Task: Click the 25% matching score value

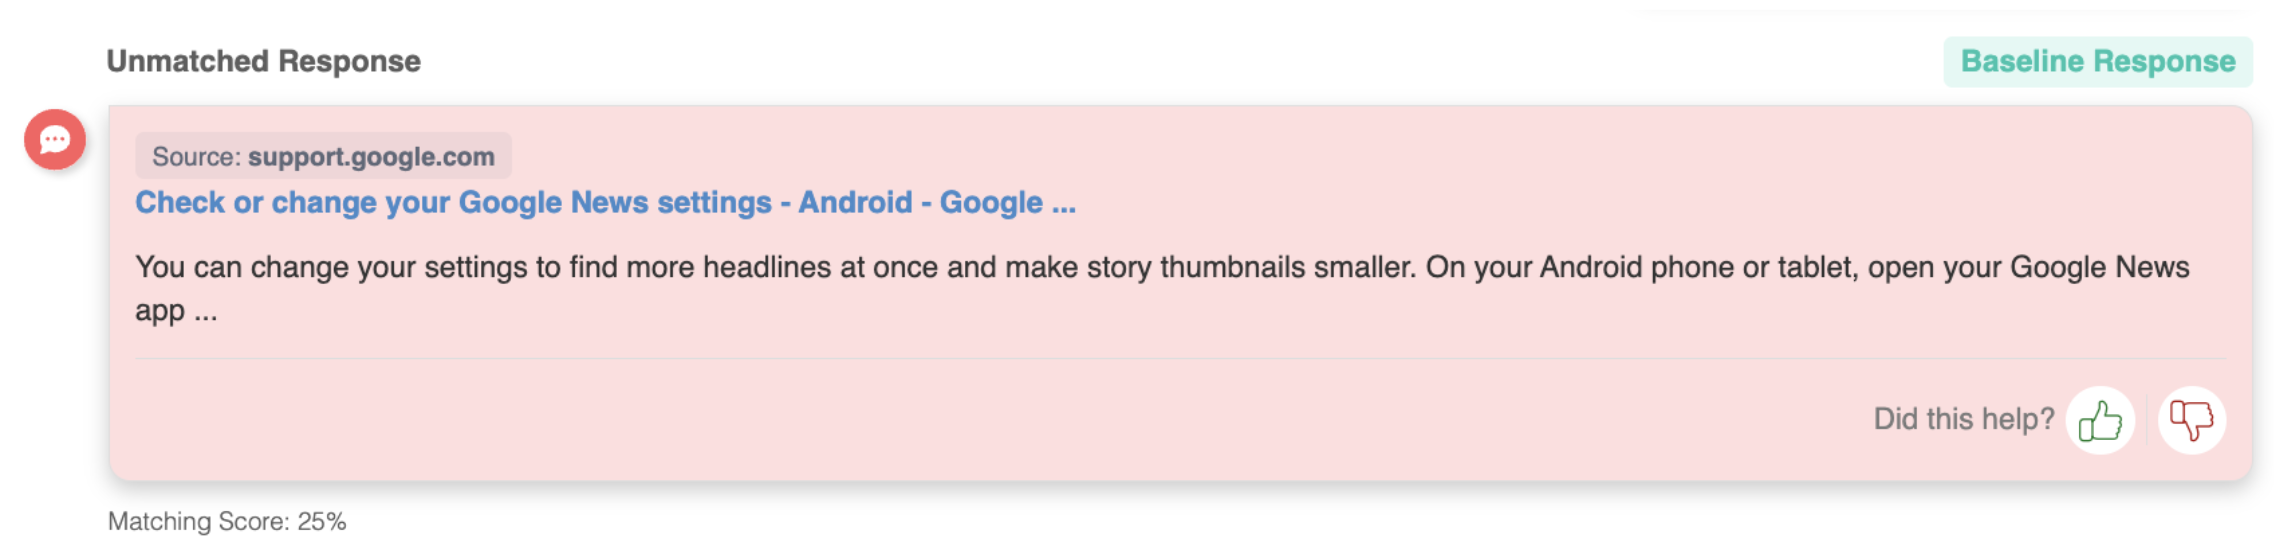Action: [322, 522]
